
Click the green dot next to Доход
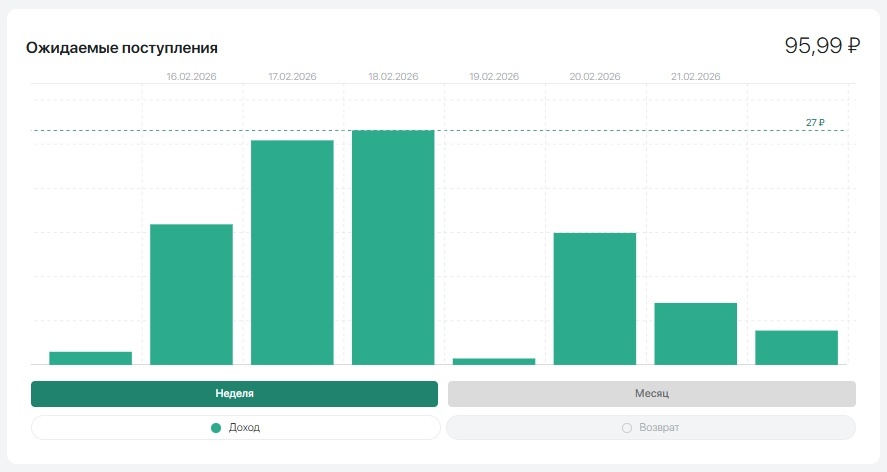[x=216, y=428]
